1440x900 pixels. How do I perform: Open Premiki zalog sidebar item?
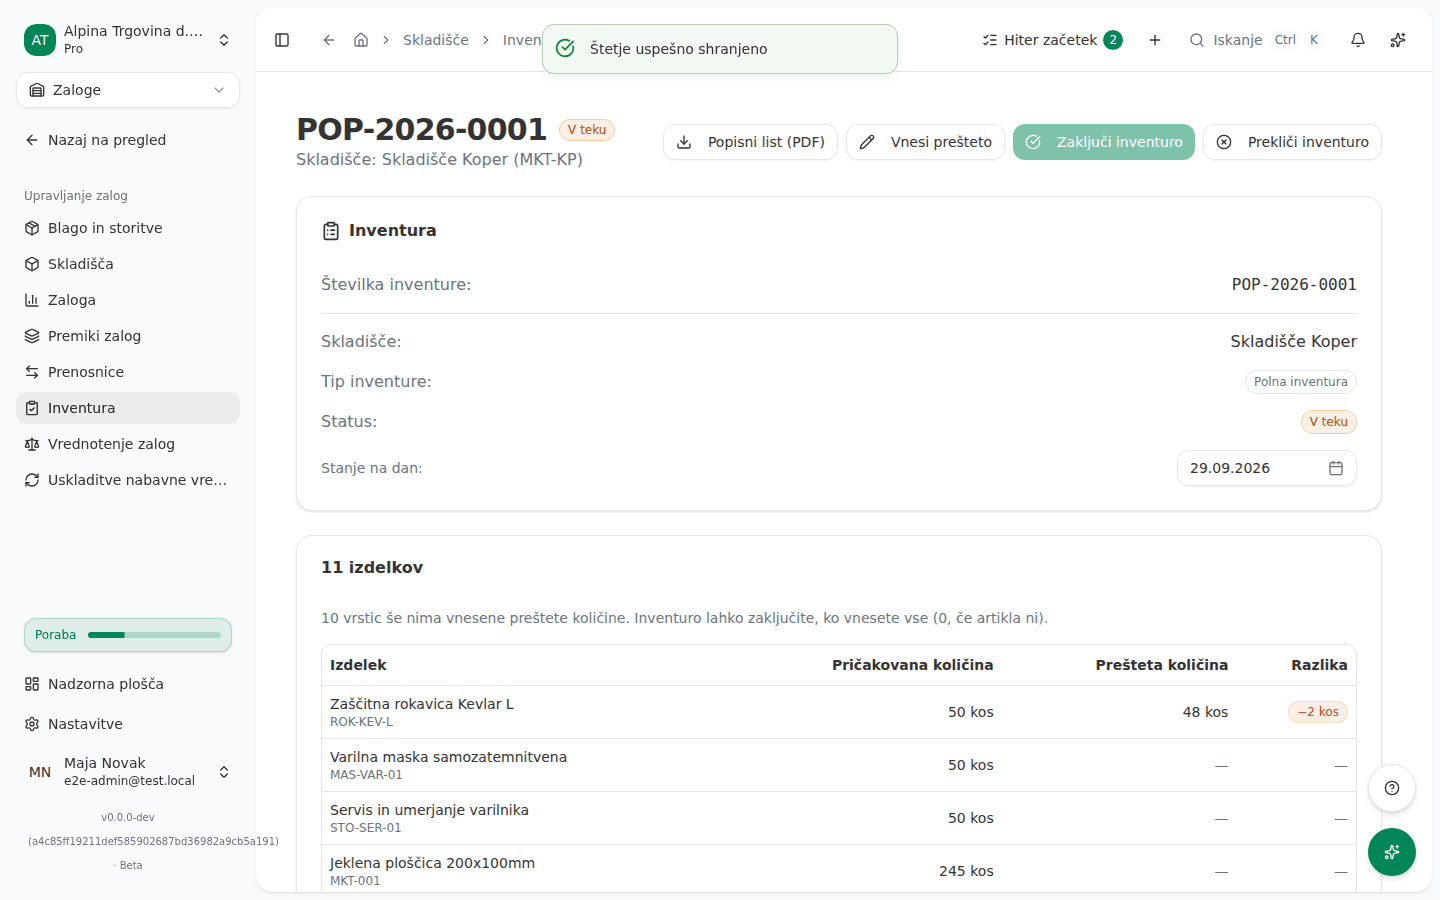coord(128,336)
